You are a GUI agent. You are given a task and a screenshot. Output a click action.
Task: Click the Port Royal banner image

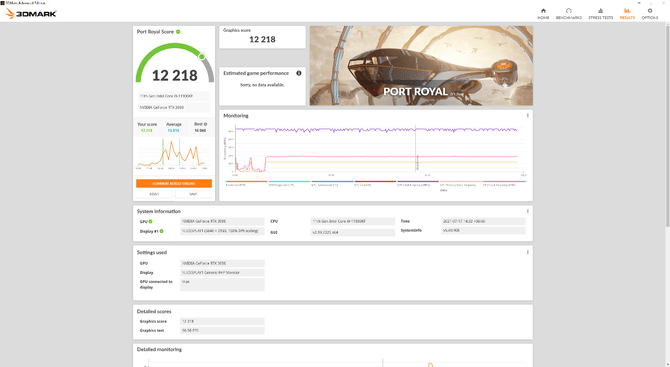[x=421, y=65]
